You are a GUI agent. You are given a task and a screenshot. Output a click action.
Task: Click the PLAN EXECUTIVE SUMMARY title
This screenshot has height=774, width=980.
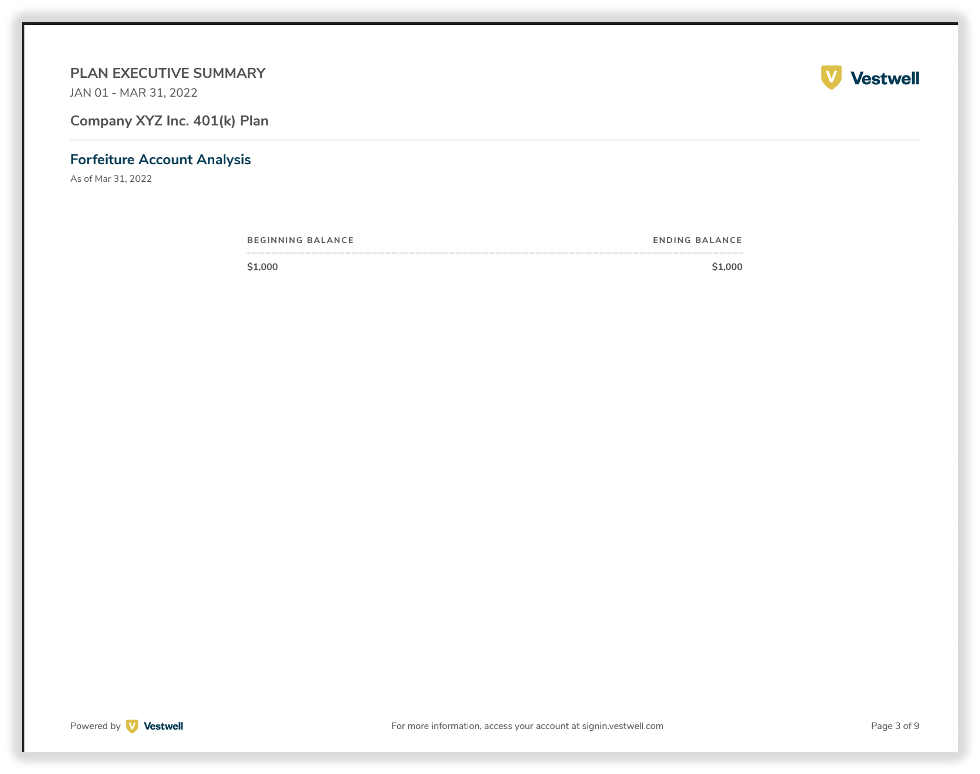[x=168, y=73]
